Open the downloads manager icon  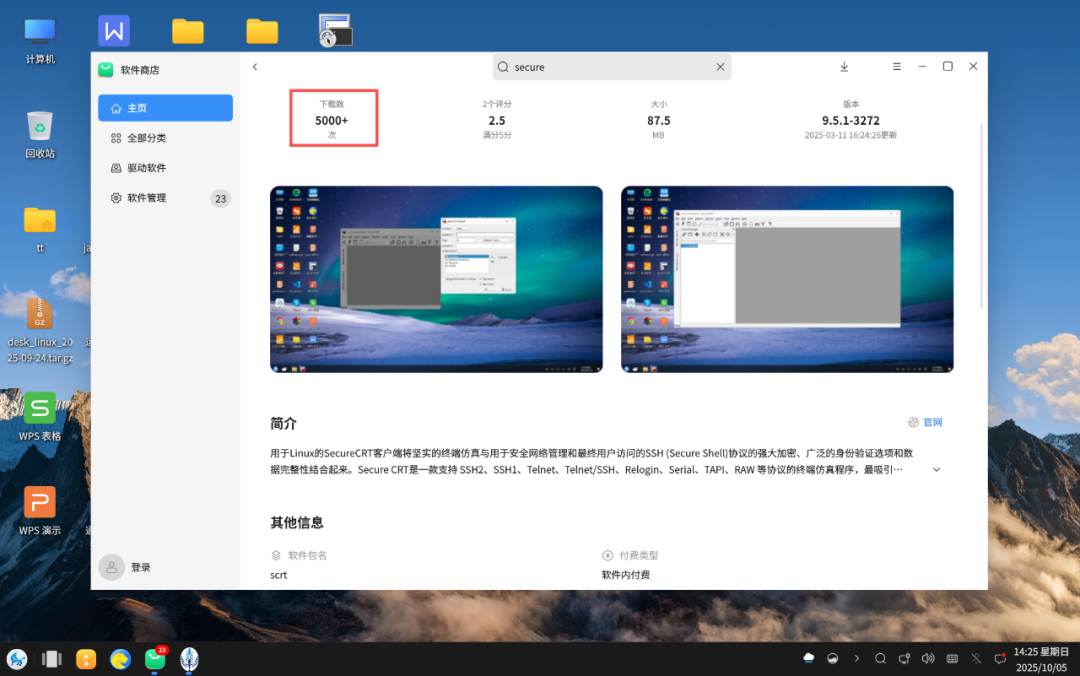tap(844, 67)
